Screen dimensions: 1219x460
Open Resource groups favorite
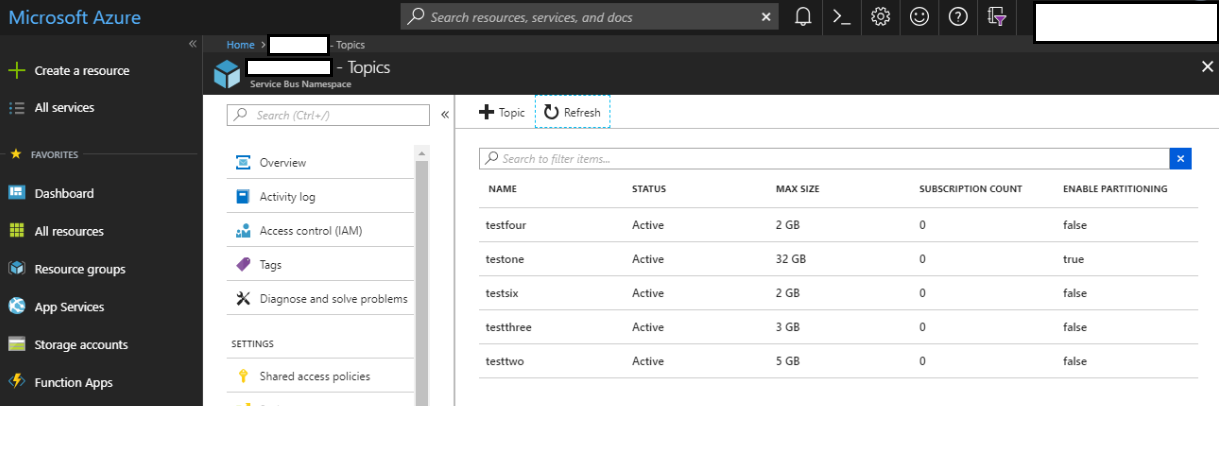pyautogui.click(x=80, y=269)
